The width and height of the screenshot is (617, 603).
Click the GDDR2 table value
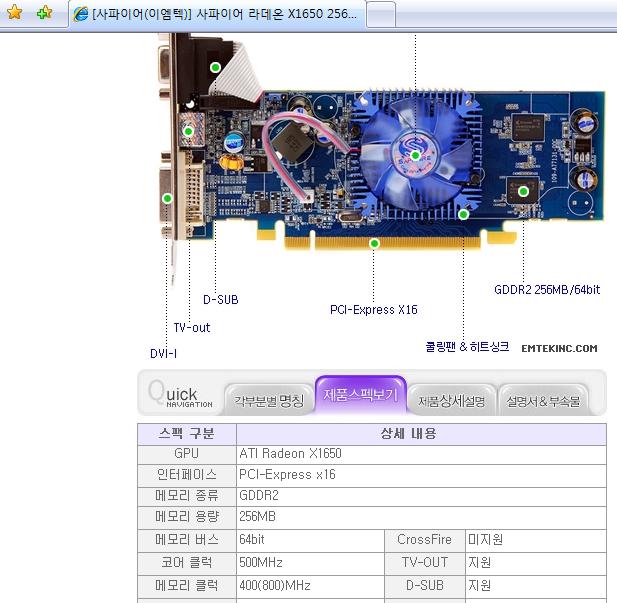[259, 495]
